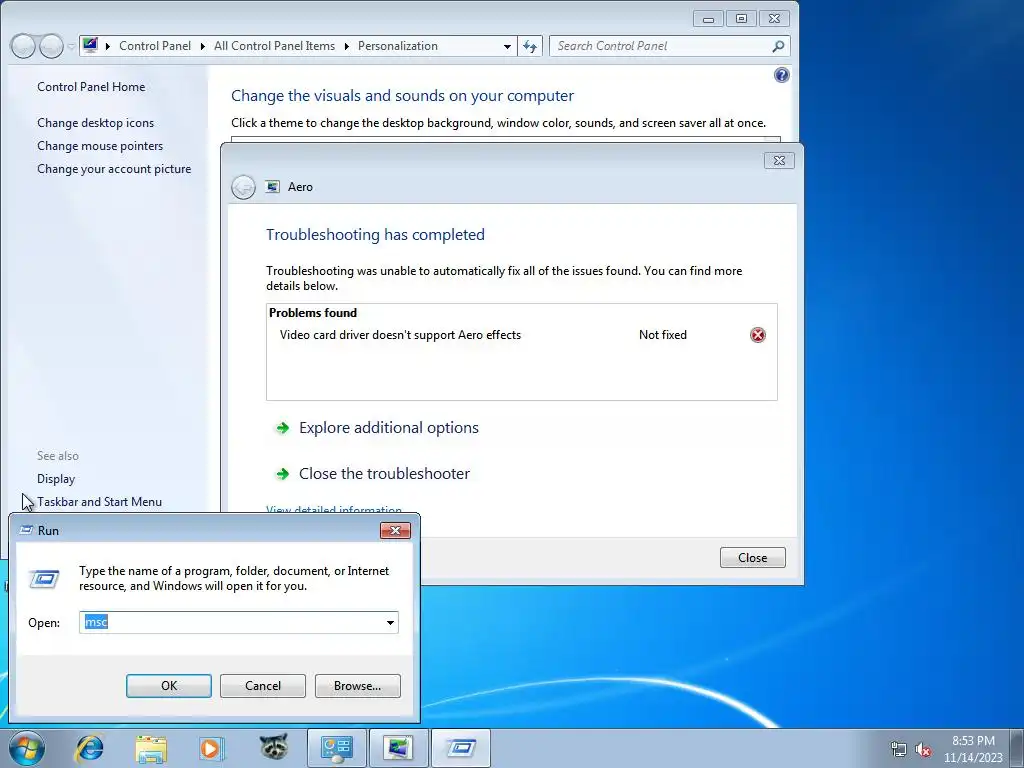Launch Internet Explorer from the taskbar
Viewport: 1024px width, 768px height.
(89, 748)
